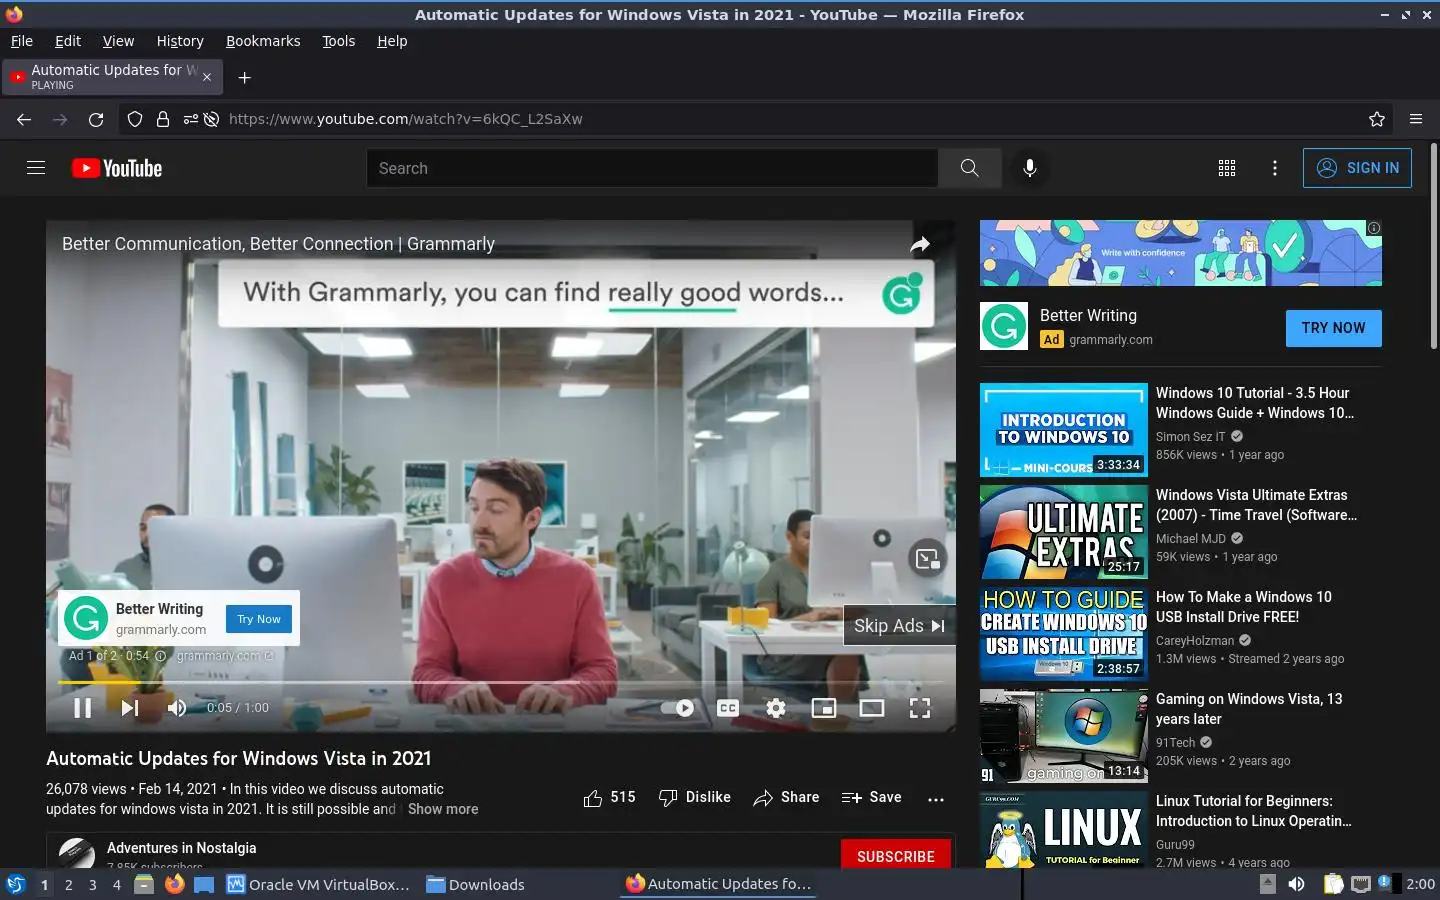Screen dimensions: 1440x900
Task: Open the sidebar ad info icon
Action: [x=1374, y=228]
